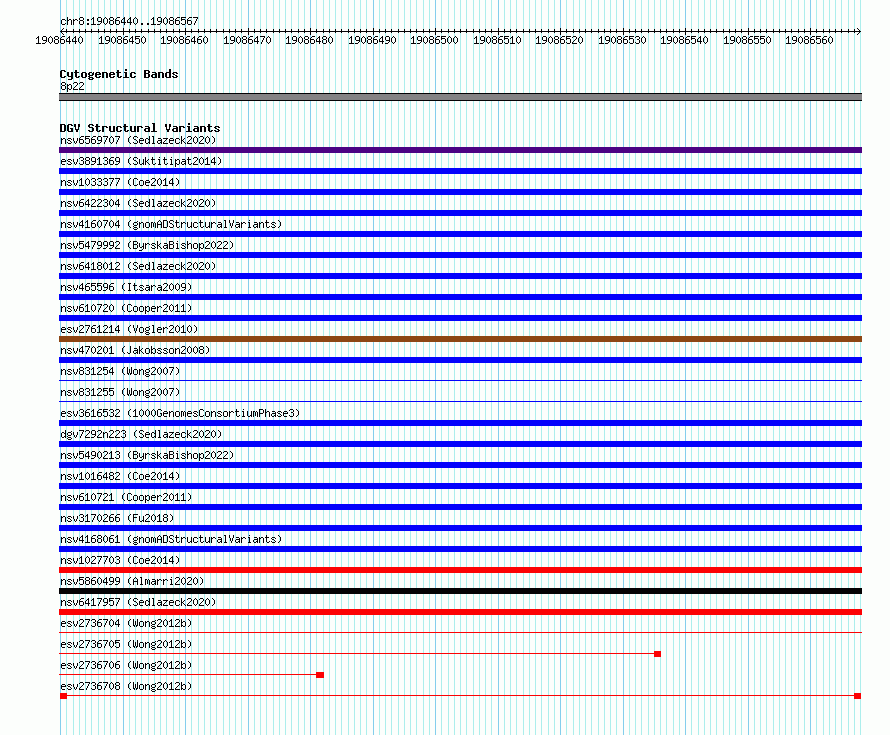Click ruler position 19086530
Screen dimensions: 890x735
click(x=622, y=40)
